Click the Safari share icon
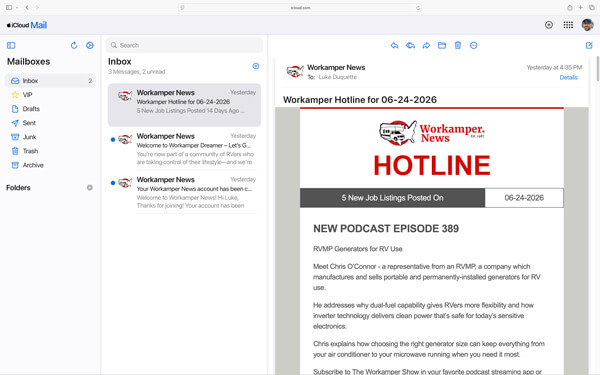 tap(570, 7)
